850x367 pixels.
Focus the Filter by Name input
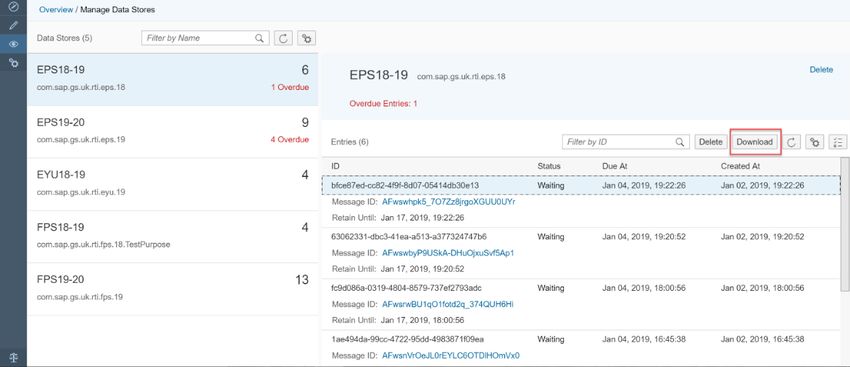pyautogui.click(x=205, y=38)
